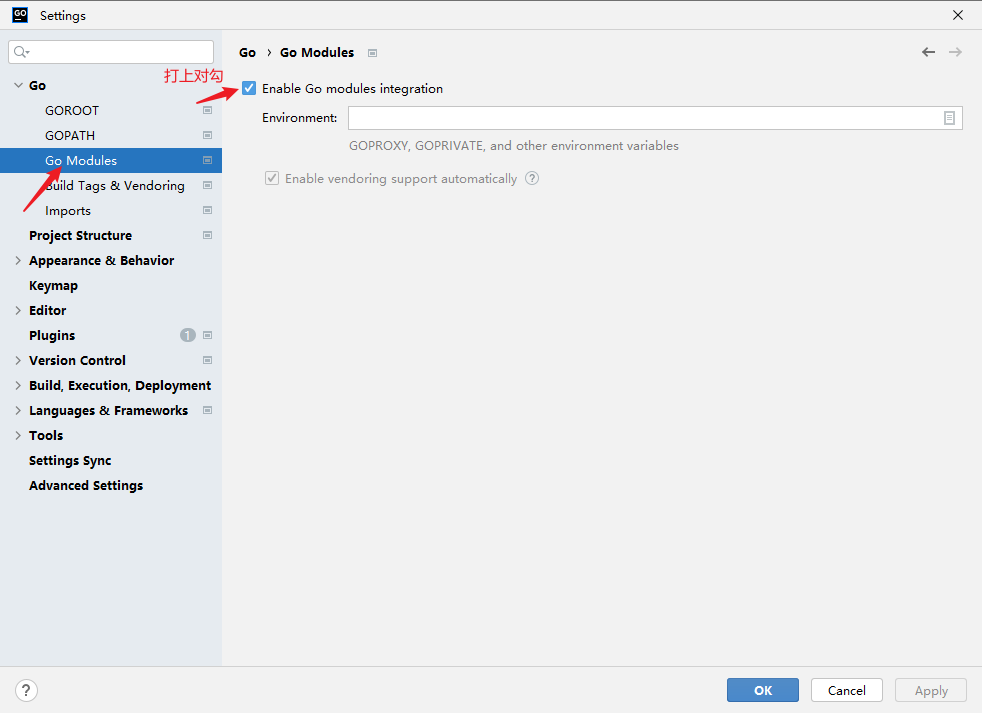Image resolution: width=982 pixels, height=713 pixels.
Task: Focus the settings search field
Action: [x=111, y=52]
